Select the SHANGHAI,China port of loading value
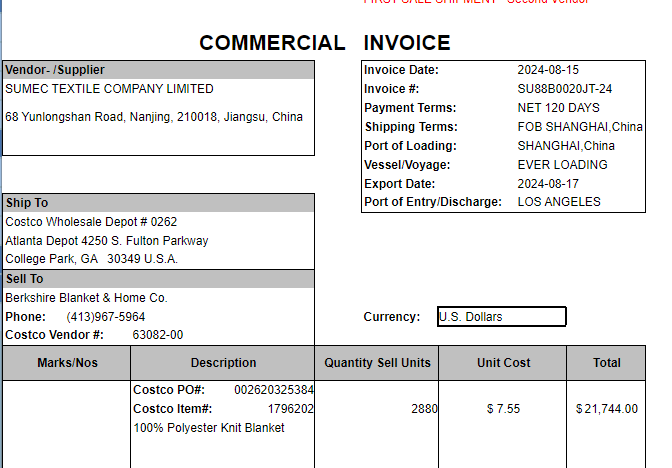This screenshot has width=672, height=468. 566,146
